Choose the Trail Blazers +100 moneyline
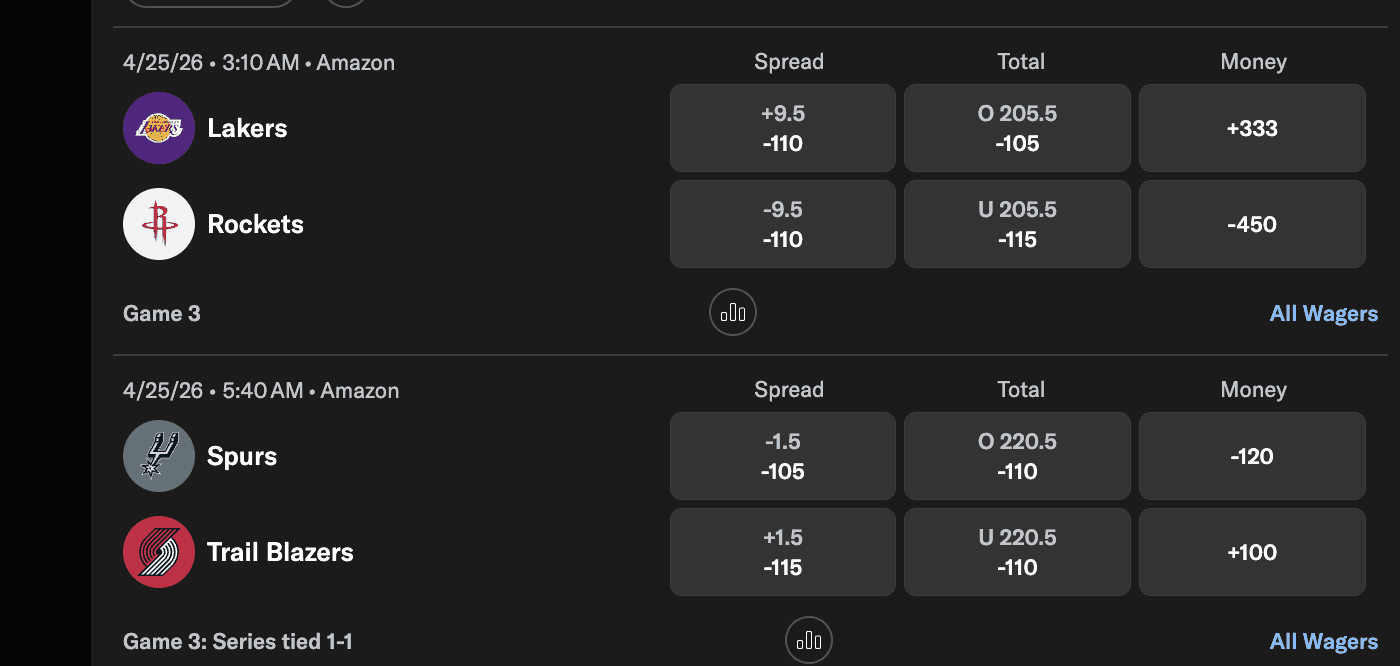The width and height of the screenshot is (1400, 666). 1252,552
